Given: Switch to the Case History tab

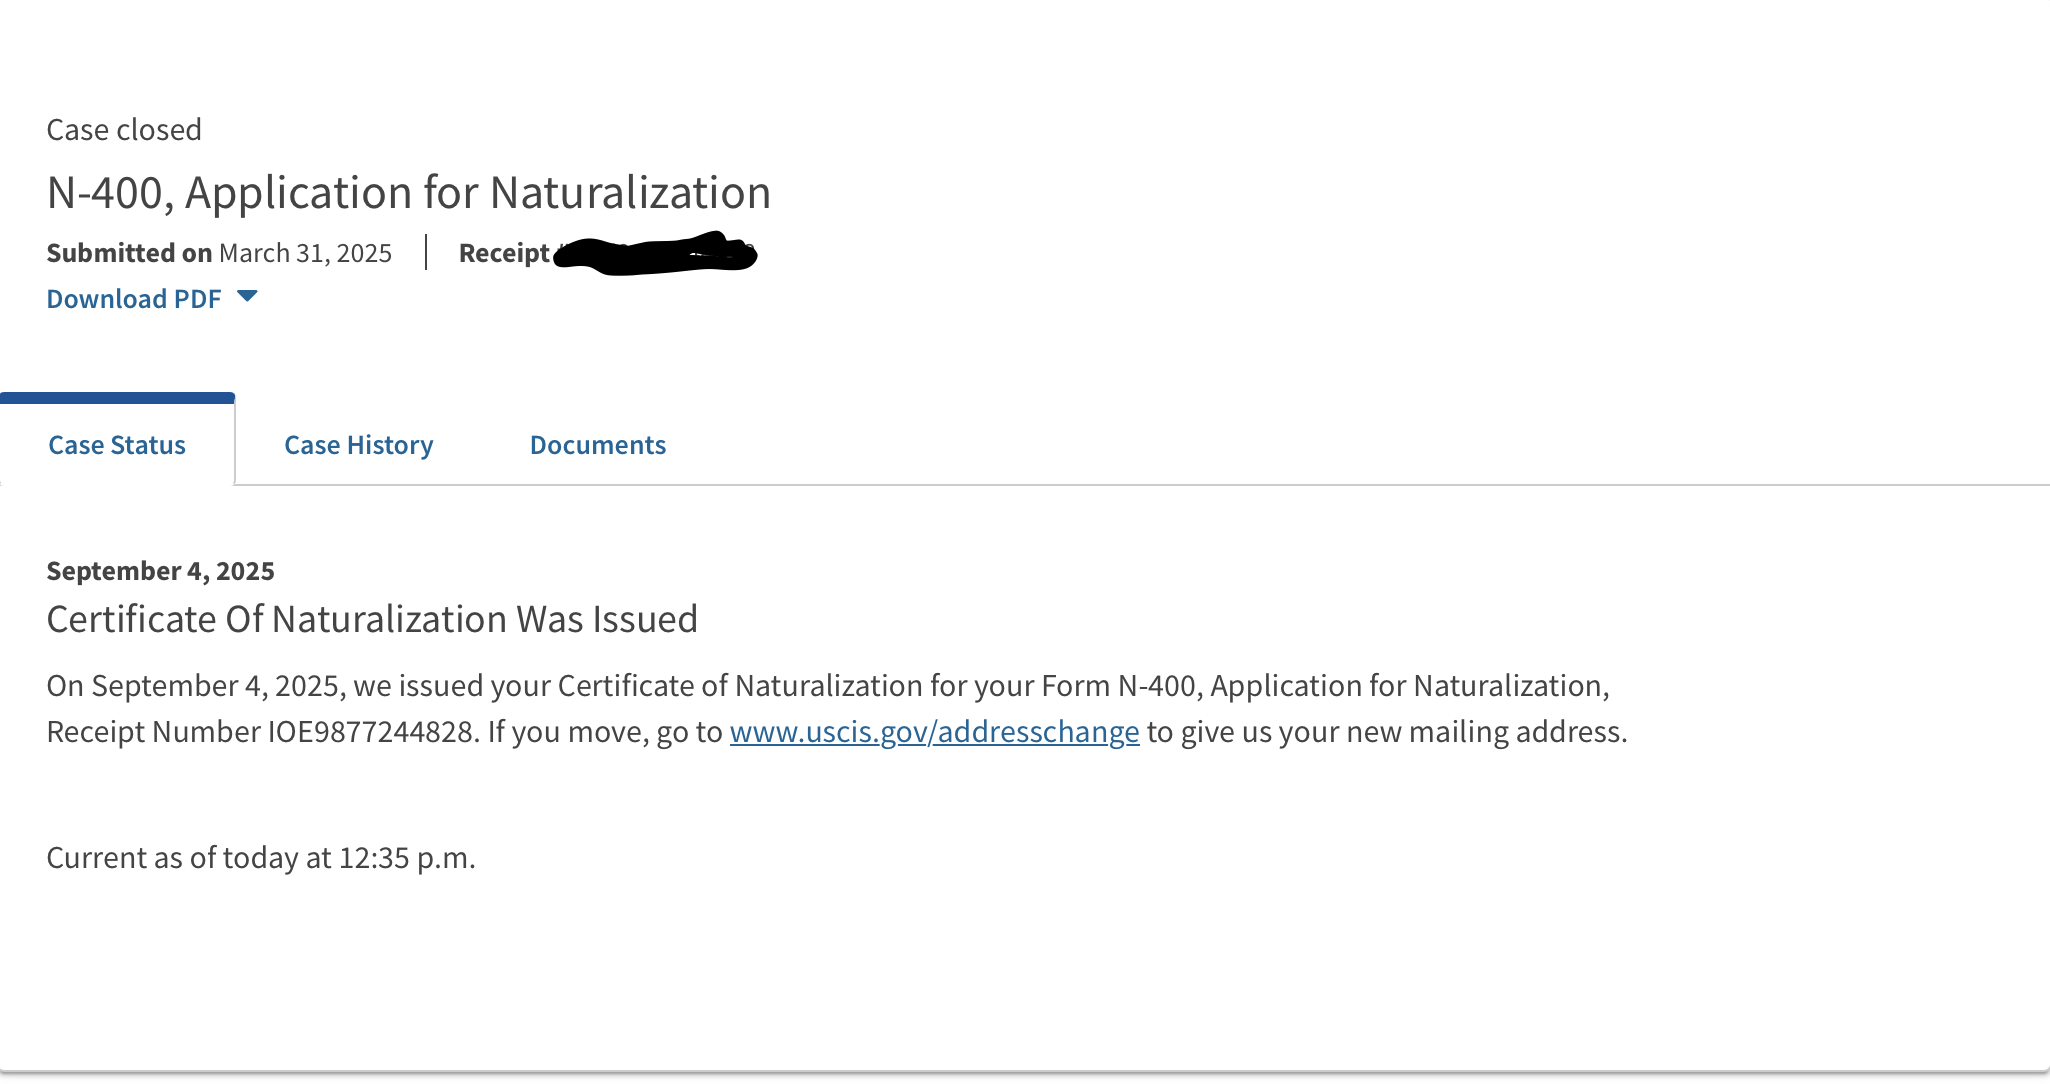Looking at the screenshot, I should (x=359, y=445).
